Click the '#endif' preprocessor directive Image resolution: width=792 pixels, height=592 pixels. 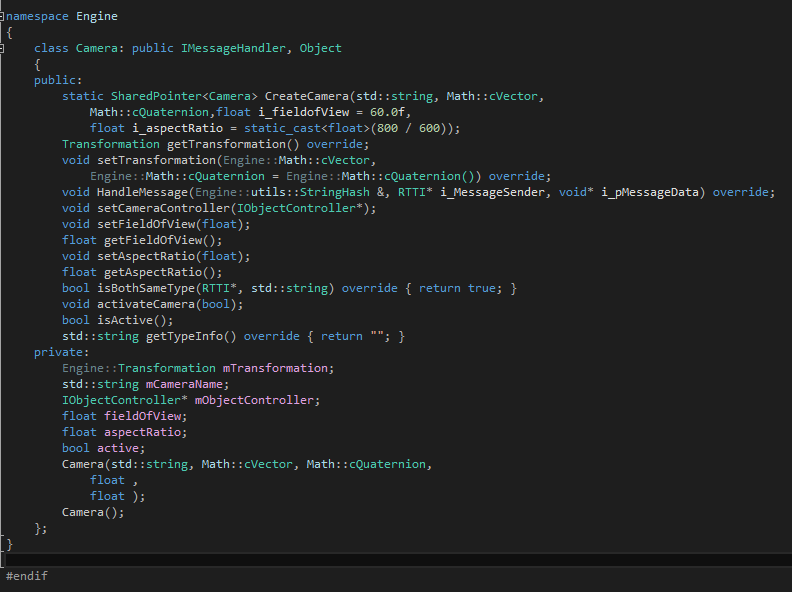point(27,576)
